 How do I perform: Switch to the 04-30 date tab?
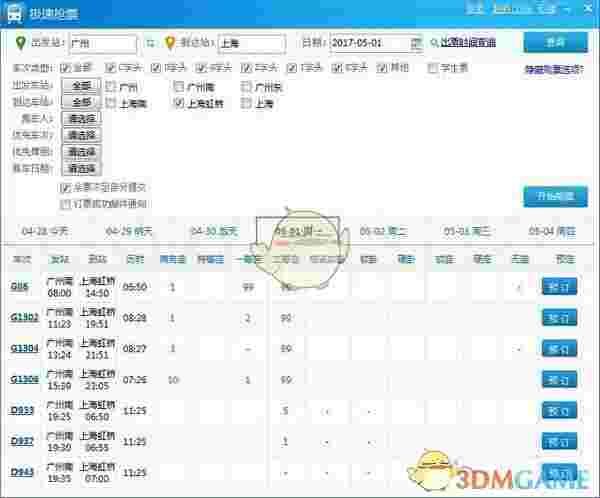coord(214,231)
